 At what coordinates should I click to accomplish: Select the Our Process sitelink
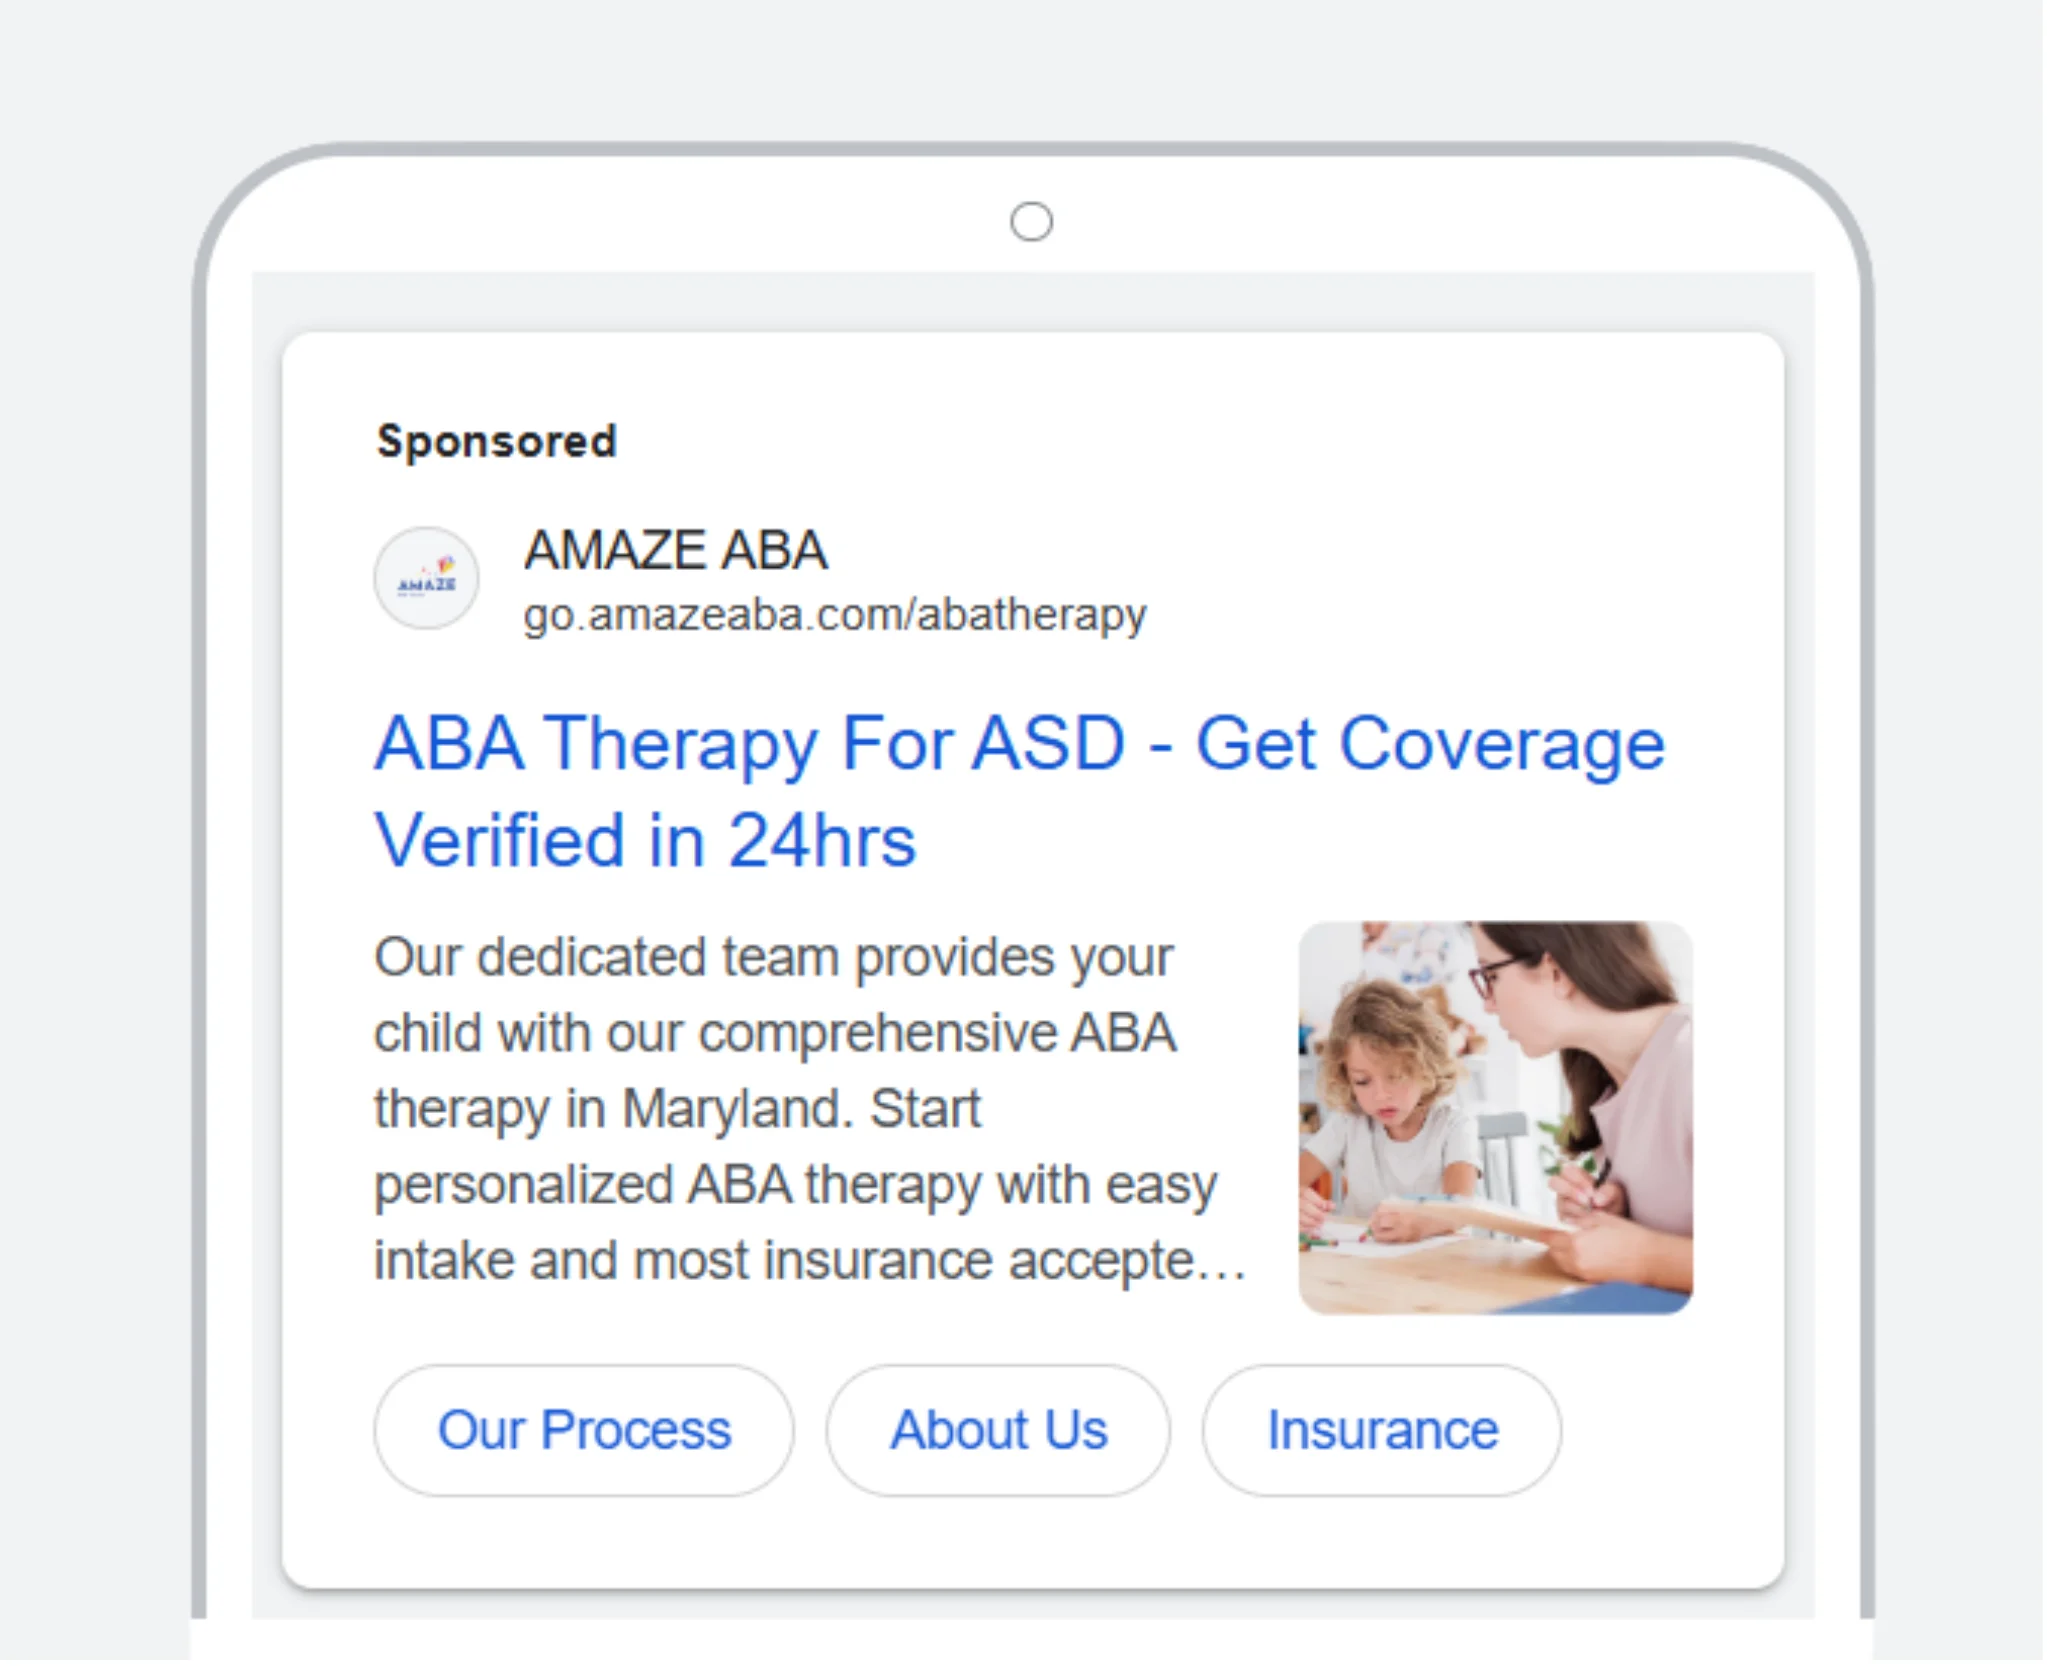[584, 1430]
